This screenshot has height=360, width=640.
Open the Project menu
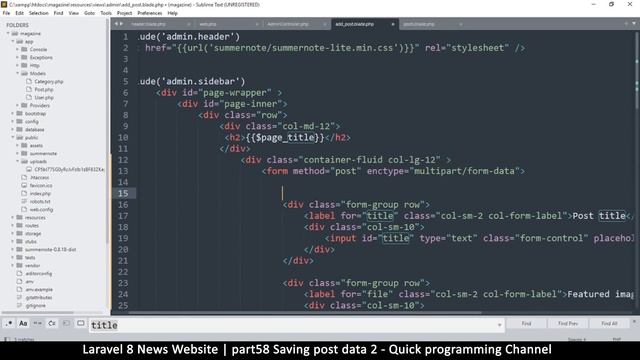[x=124, y=13]
